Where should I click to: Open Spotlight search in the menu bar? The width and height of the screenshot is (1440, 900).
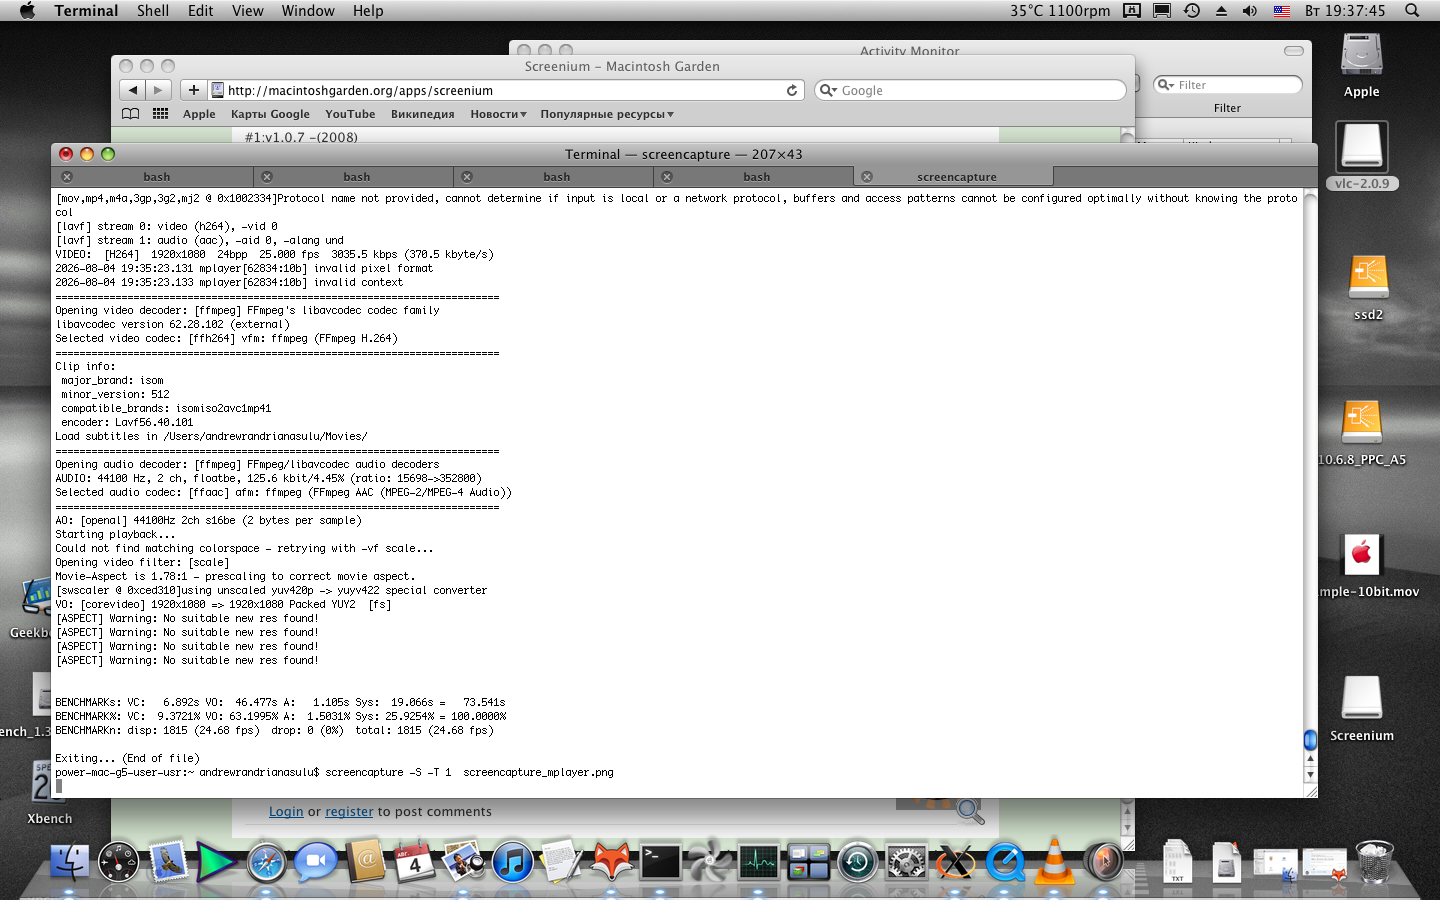click(x=1412, y=11)
